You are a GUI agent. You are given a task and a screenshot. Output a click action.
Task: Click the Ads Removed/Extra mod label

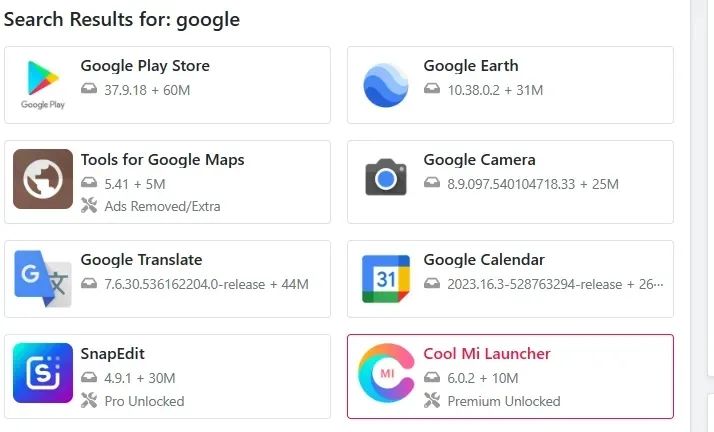162,206
